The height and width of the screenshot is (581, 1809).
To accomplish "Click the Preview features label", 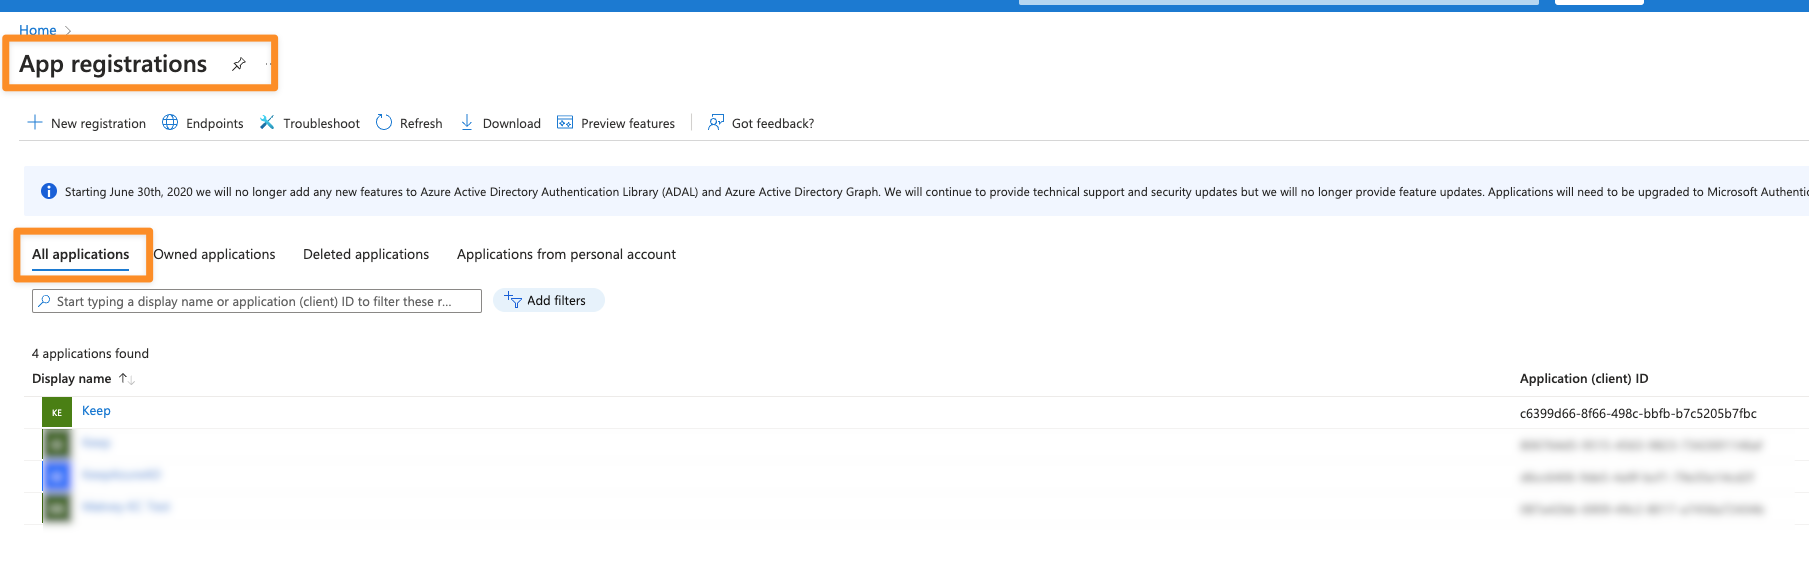I will (x=628, y=123).
